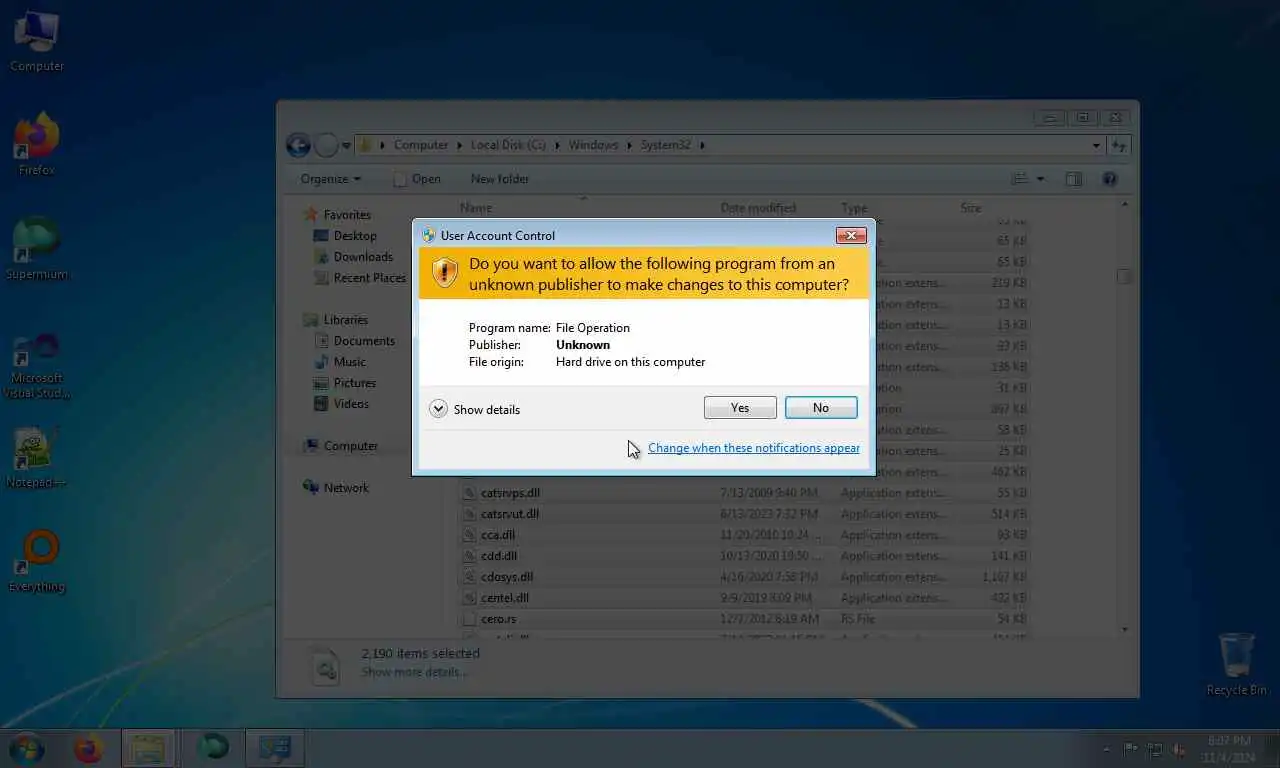Click the Explorer help icon
This screenshot has width=1280, height=768.
(x=1109, y=179)
